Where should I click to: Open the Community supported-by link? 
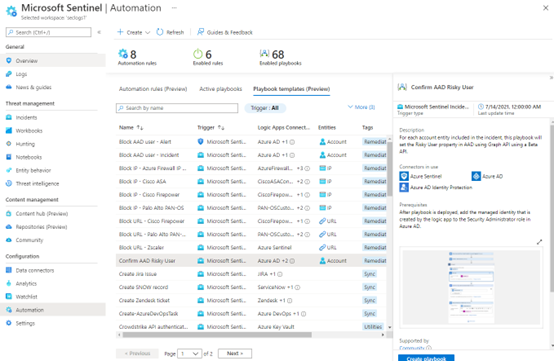(x=412, y=348)
